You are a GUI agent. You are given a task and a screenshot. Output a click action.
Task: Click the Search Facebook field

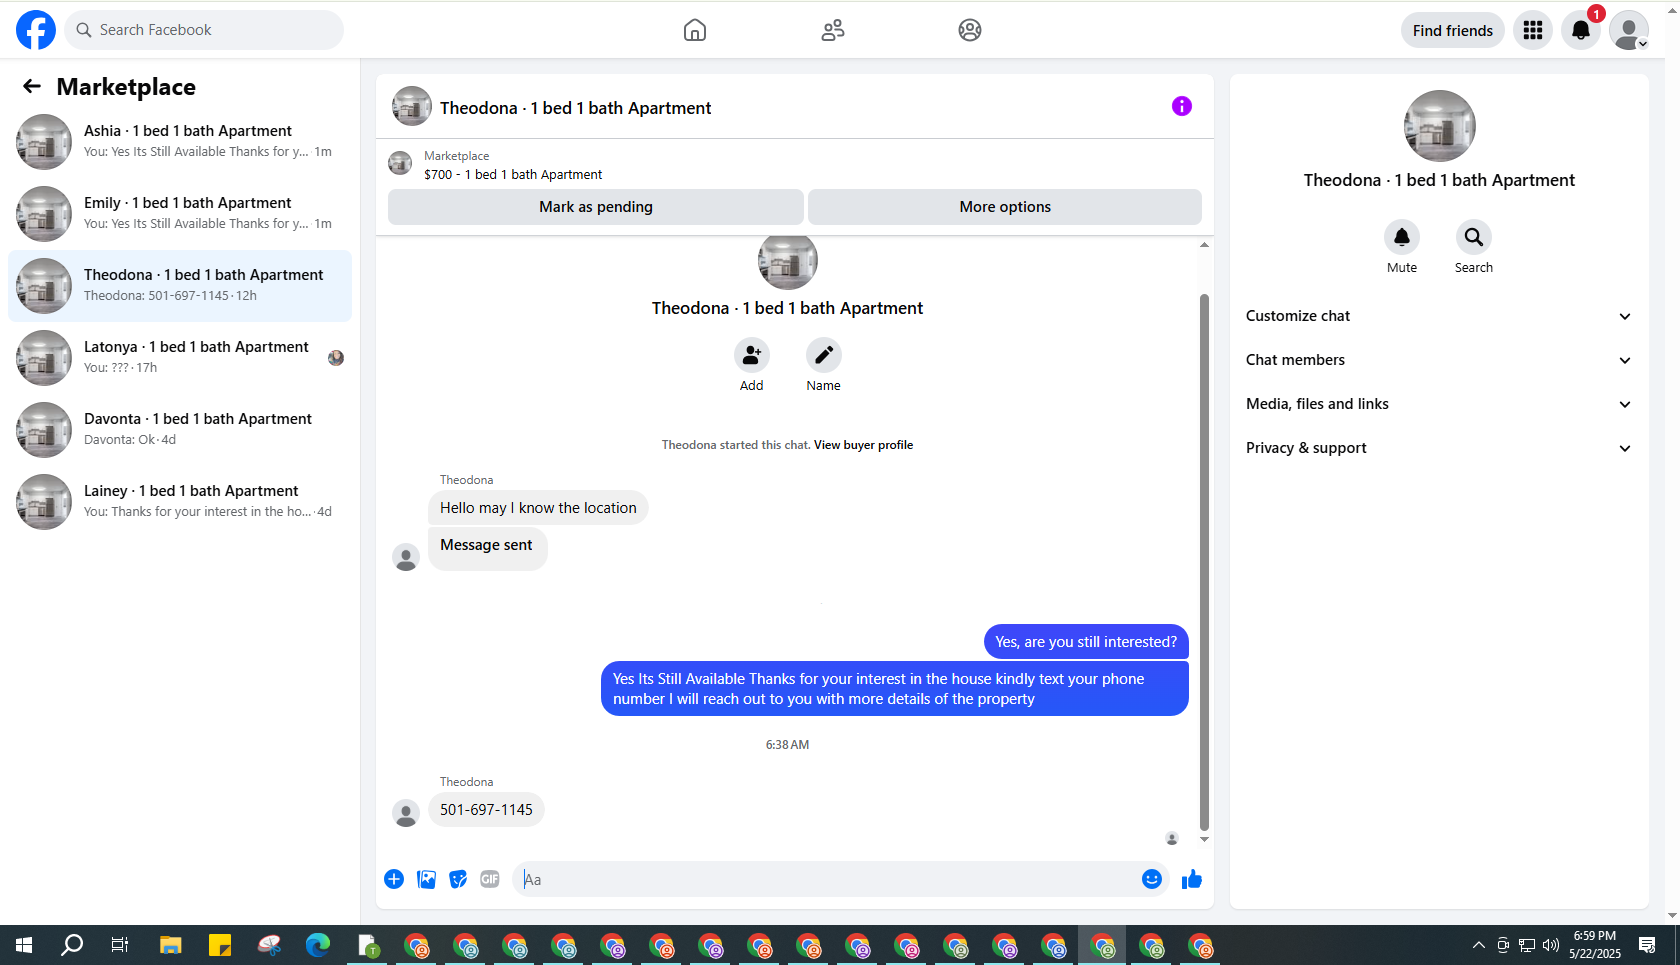pos(204,30)
